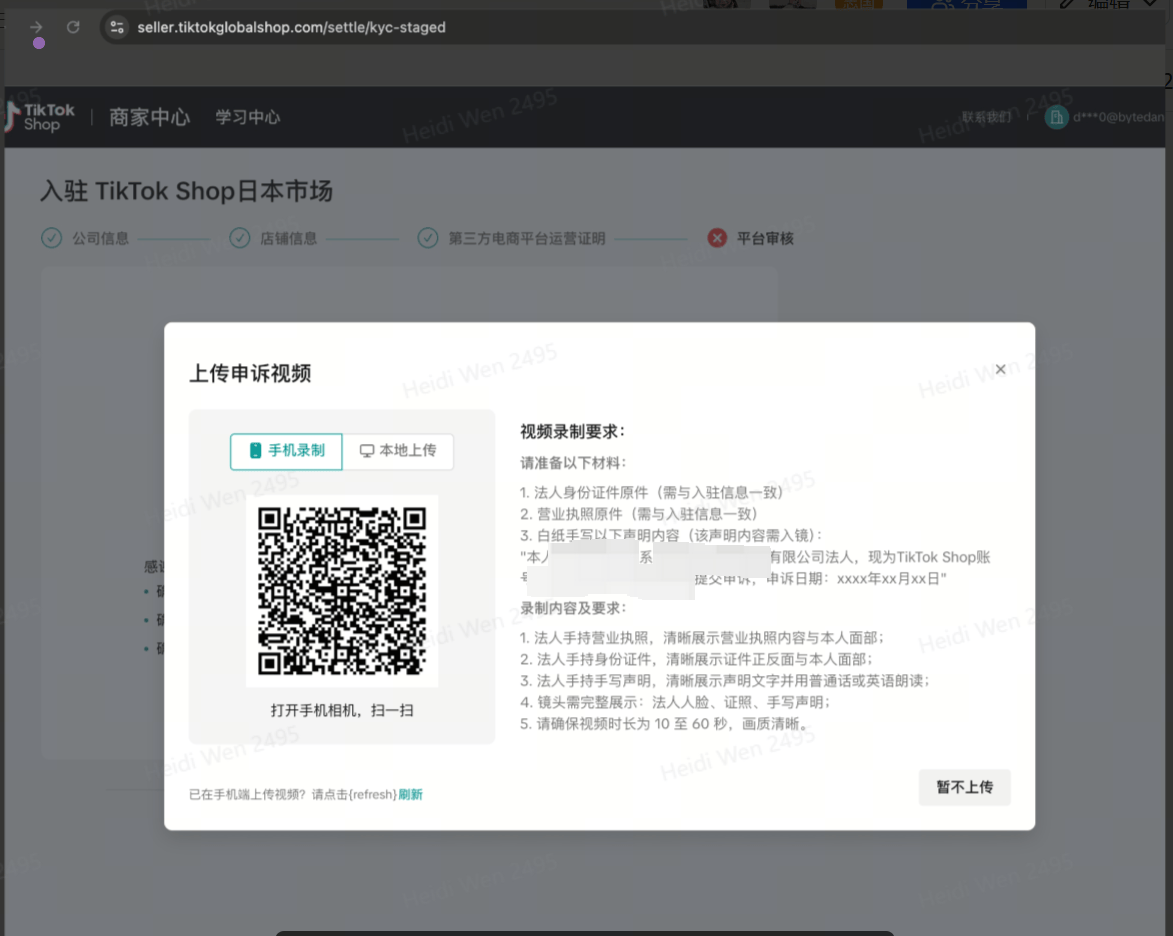Switch to the 本地上传 tab
Image resolution: width=1173 pixels, height=936 pixels.
(x=397, y=451)
